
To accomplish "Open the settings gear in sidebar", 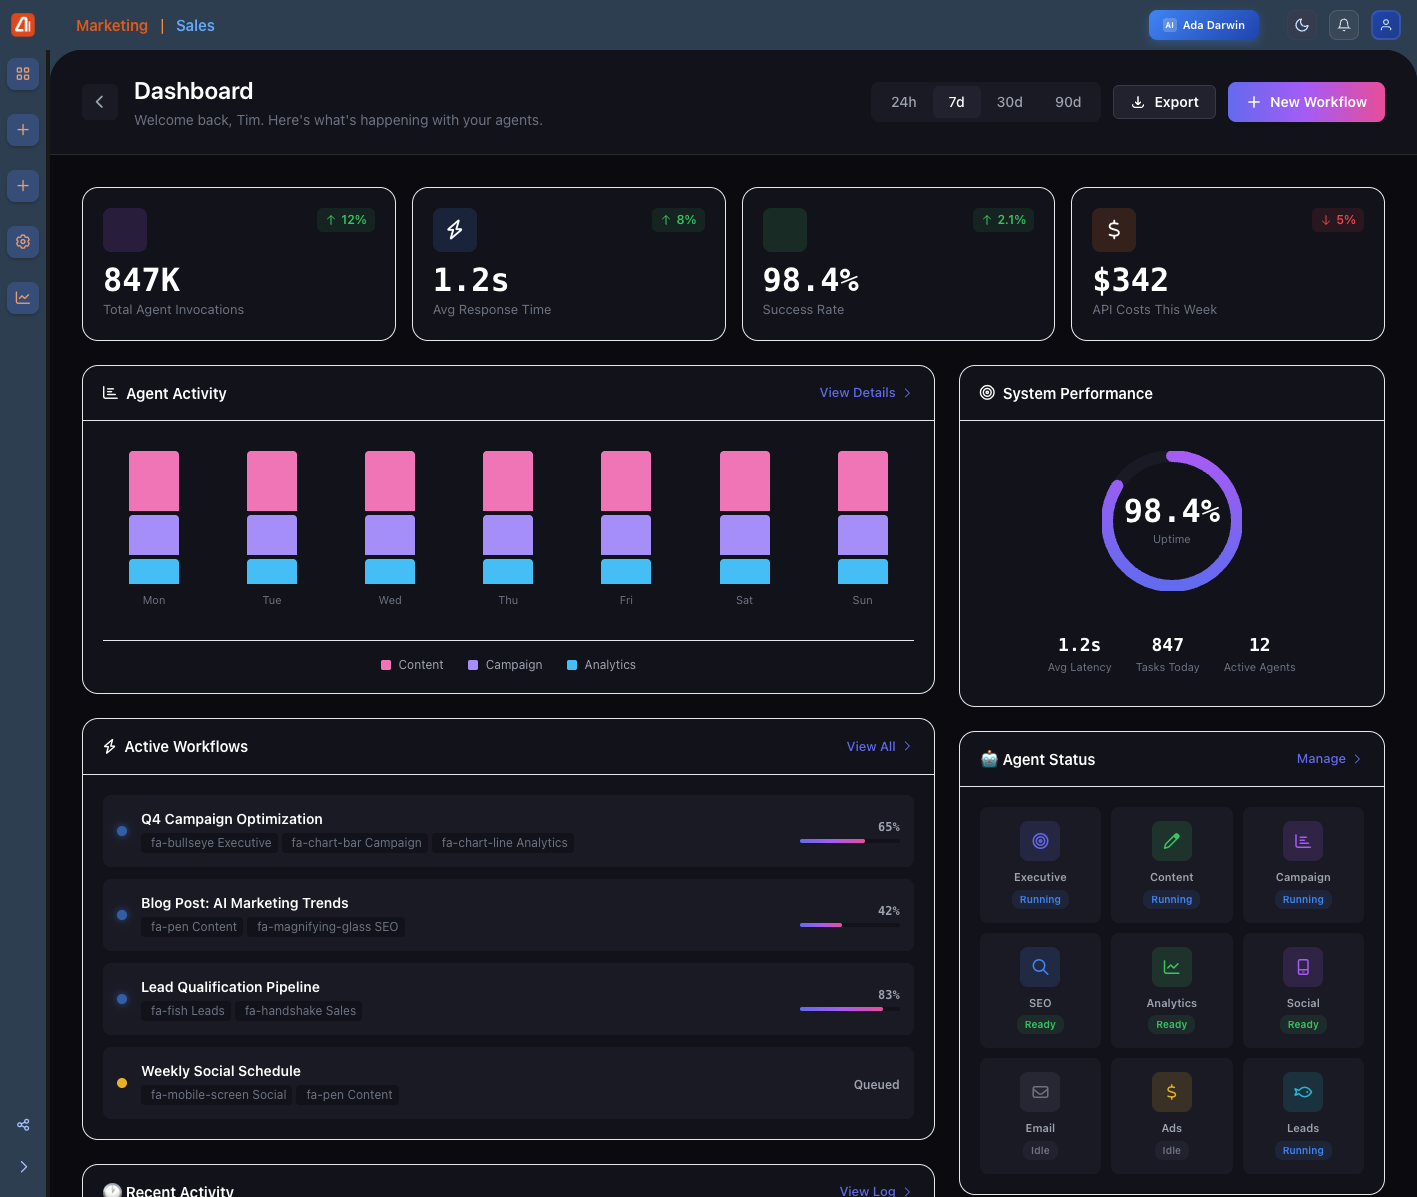I will pyautogui.click(x=23, y=242).
